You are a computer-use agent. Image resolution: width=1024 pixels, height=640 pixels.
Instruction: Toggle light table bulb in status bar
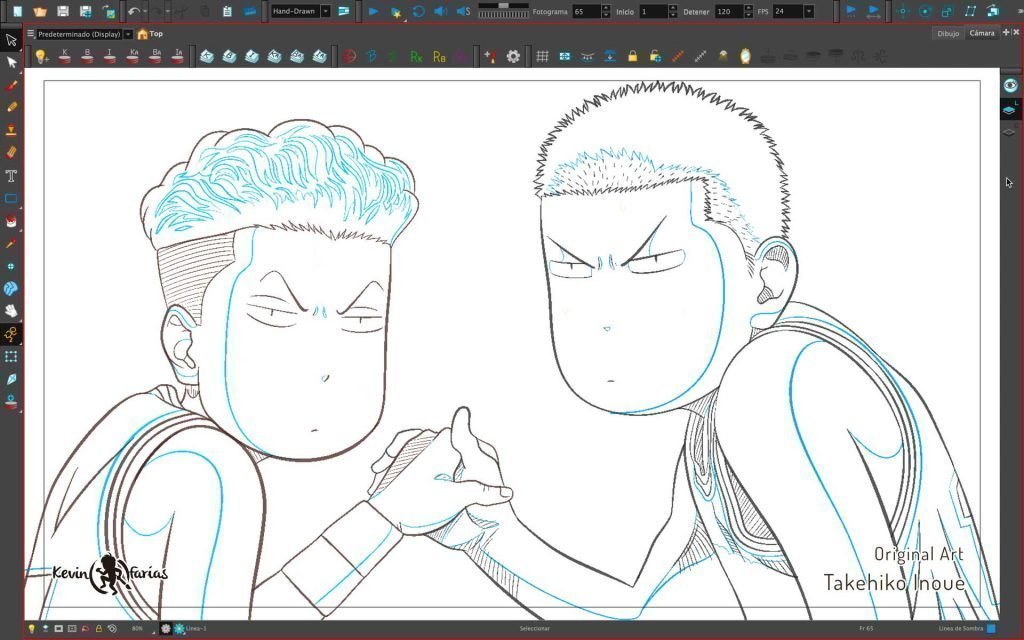[31, 629]
